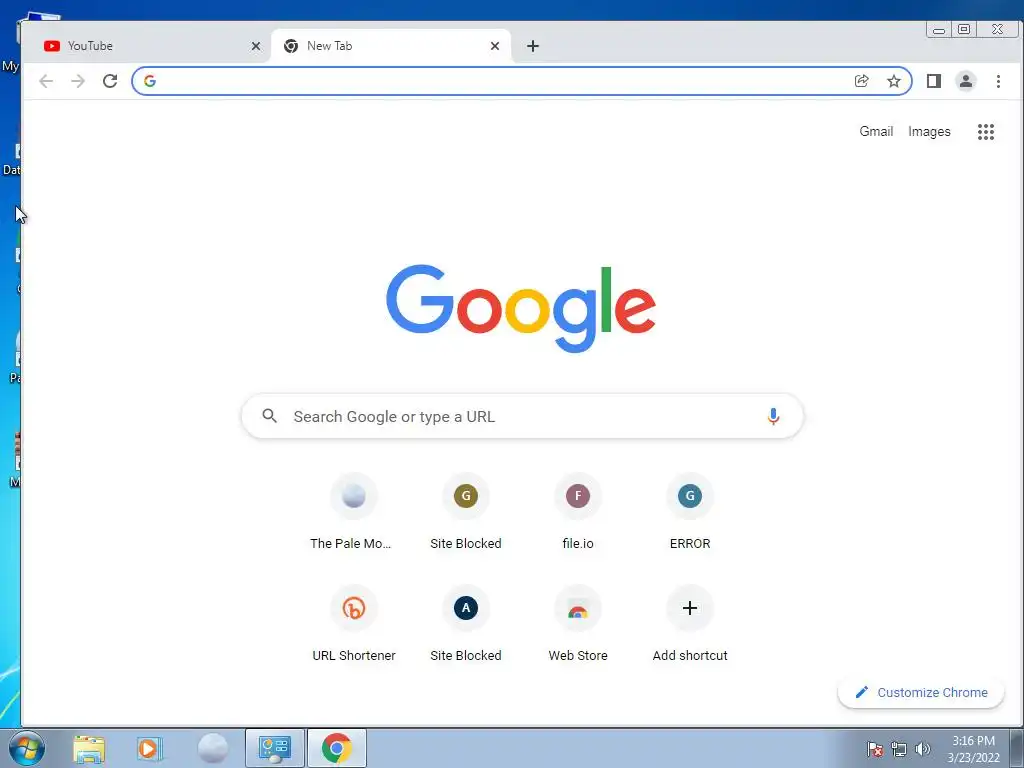Minimize the Chrome window

938,29
